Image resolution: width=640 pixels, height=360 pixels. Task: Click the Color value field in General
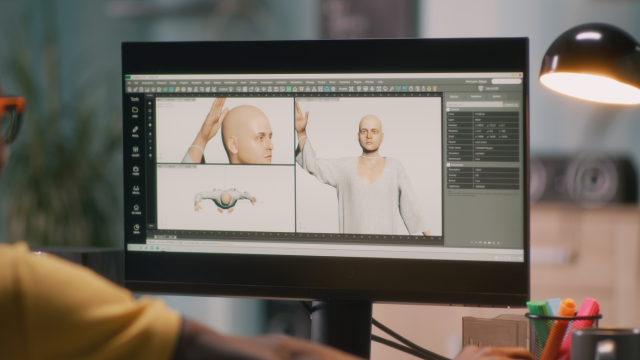[x=496, y=114]
